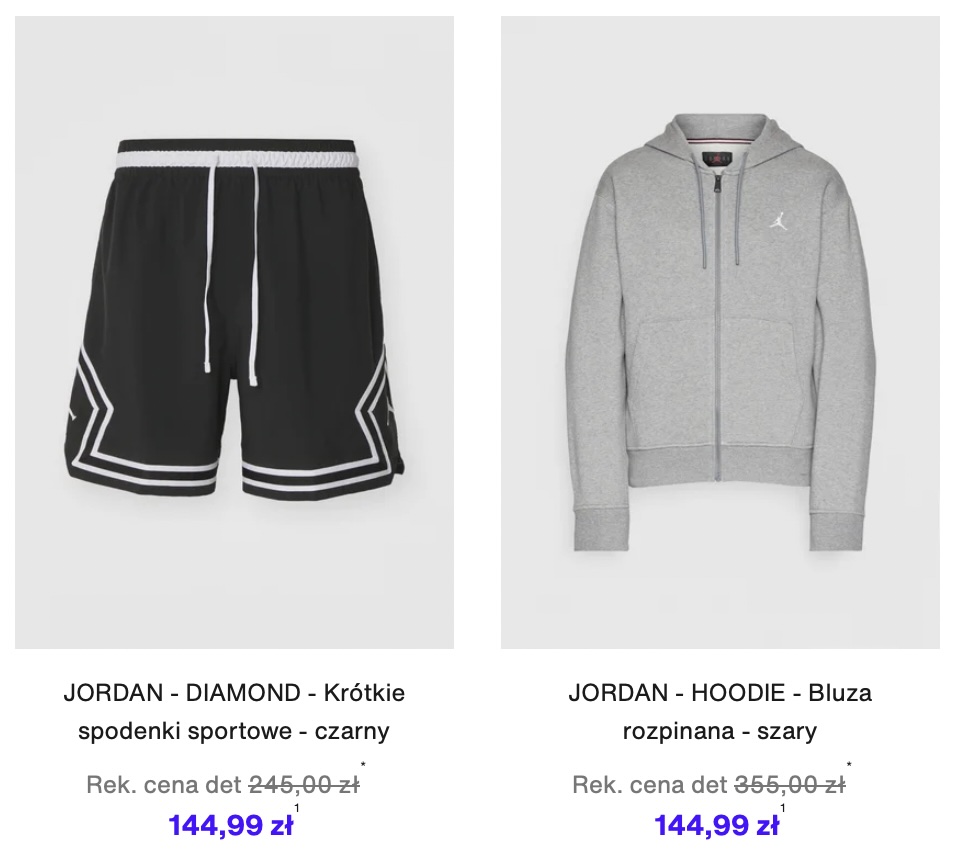Image resolution: width=960 pixels, height=856 pixels.
Task: Click the red Jordan neck label tag
Action: [714, 158]
